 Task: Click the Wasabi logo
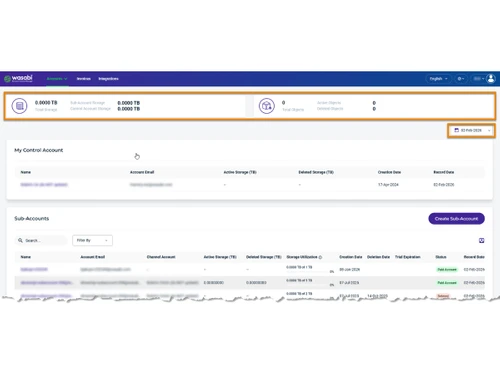18,79
